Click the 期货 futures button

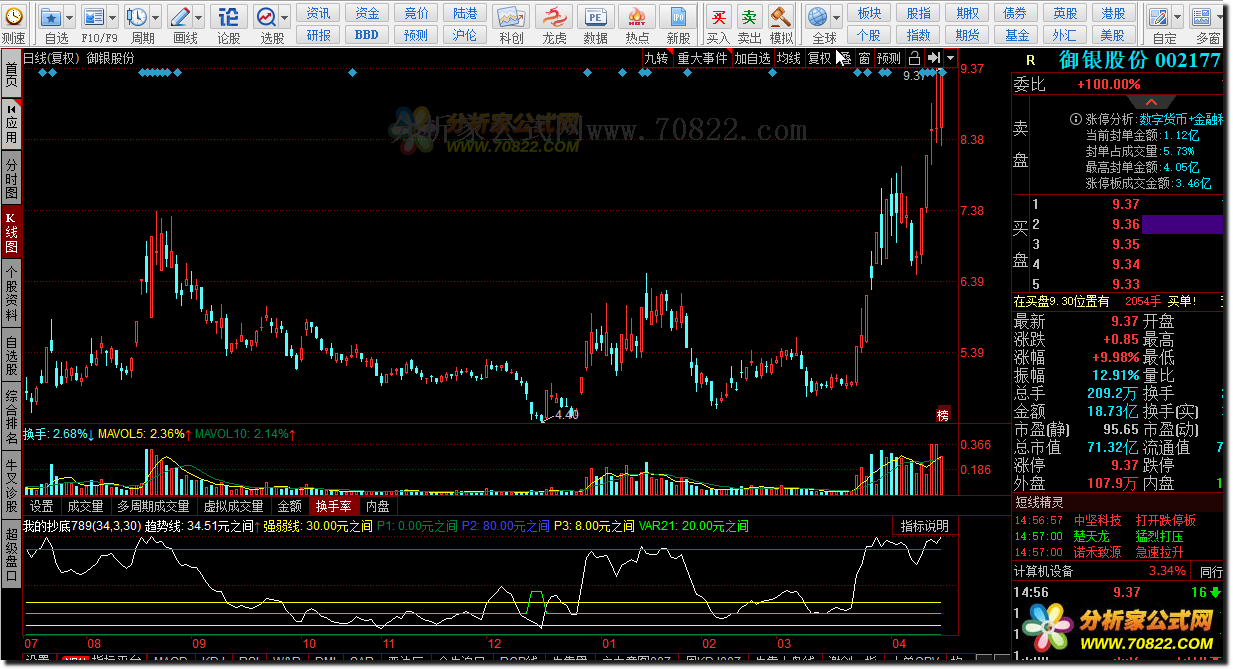(x=968, y=35)
